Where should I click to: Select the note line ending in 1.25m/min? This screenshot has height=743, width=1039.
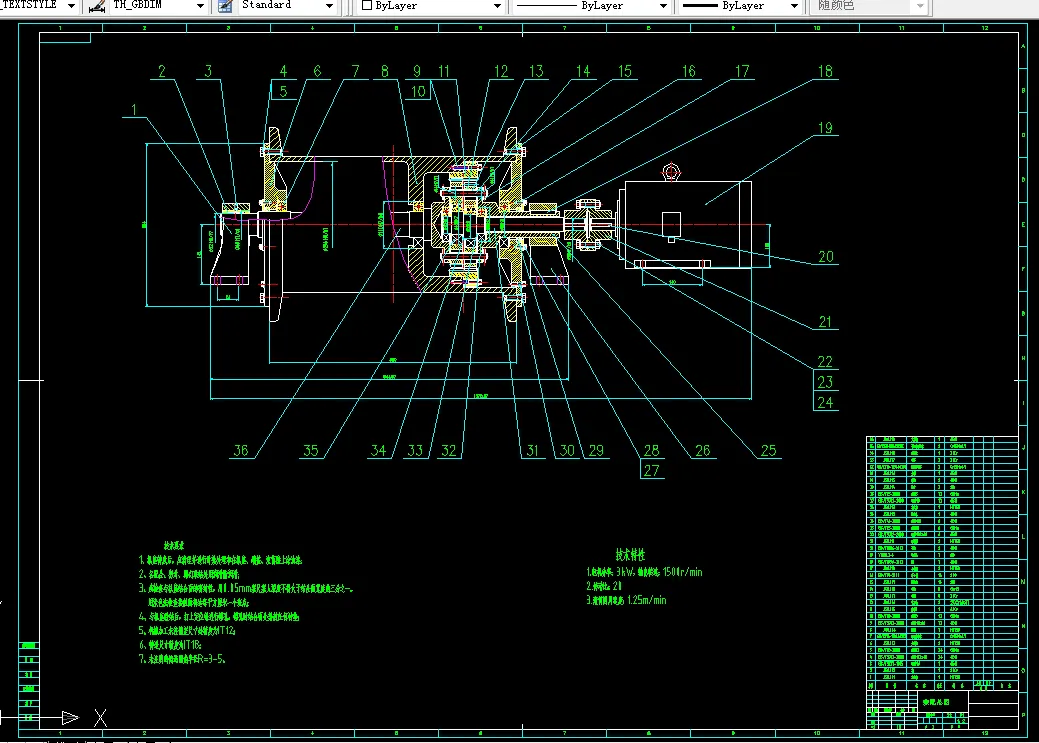pos(626,600)
